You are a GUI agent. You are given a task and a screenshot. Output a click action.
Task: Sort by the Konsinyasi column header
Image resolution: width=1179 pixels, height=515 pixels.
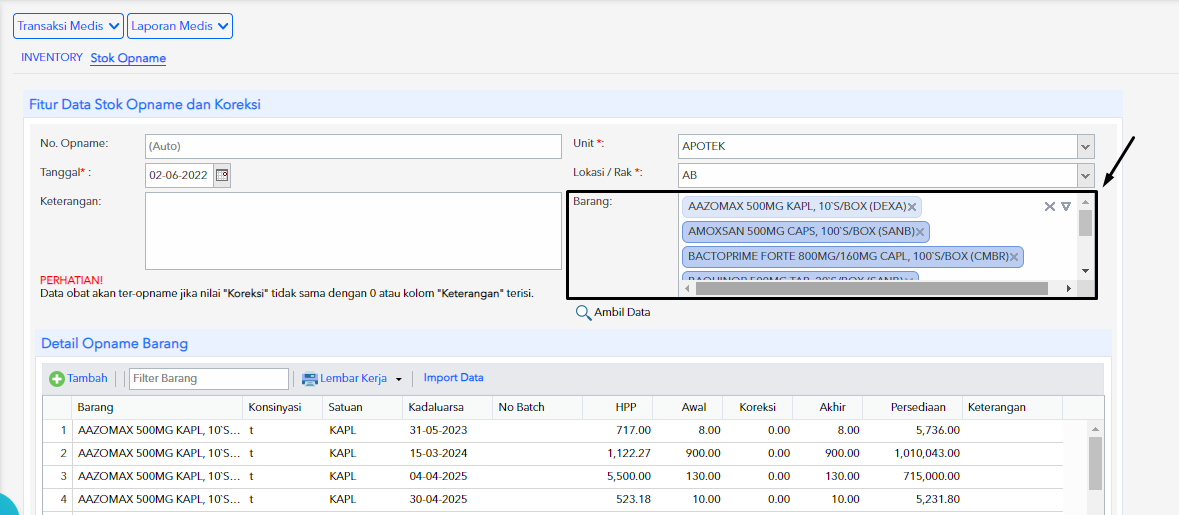(x=282, y=407)
